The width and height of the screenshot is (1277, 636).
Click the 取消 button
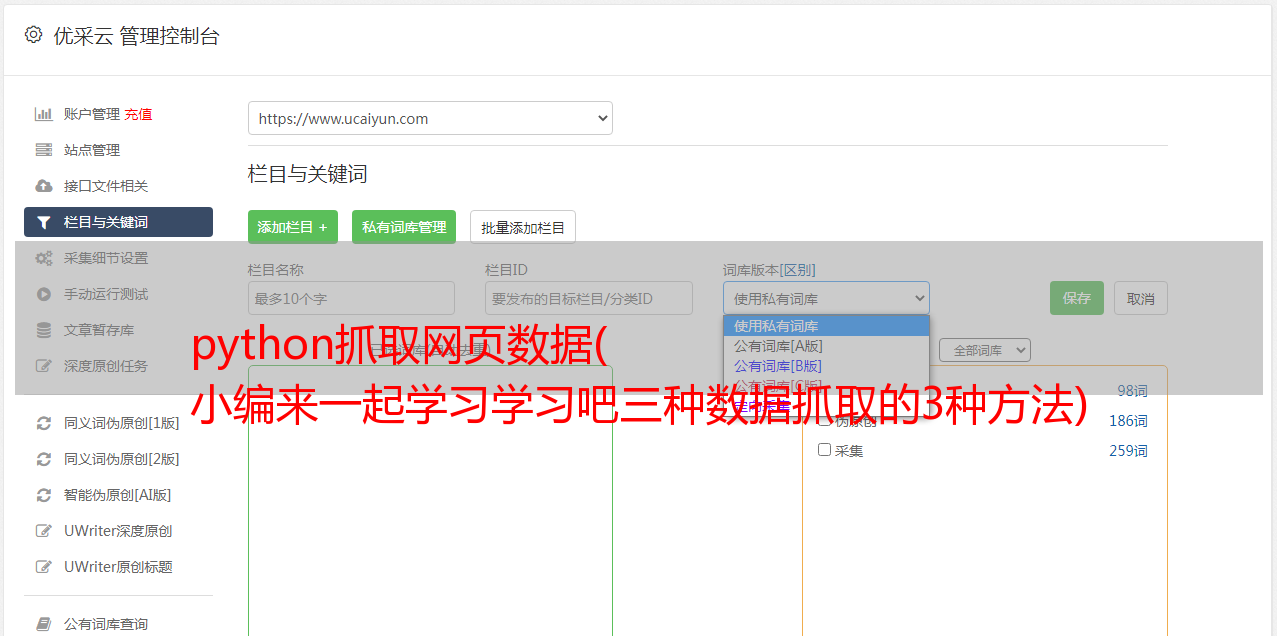click(1141, 298)
